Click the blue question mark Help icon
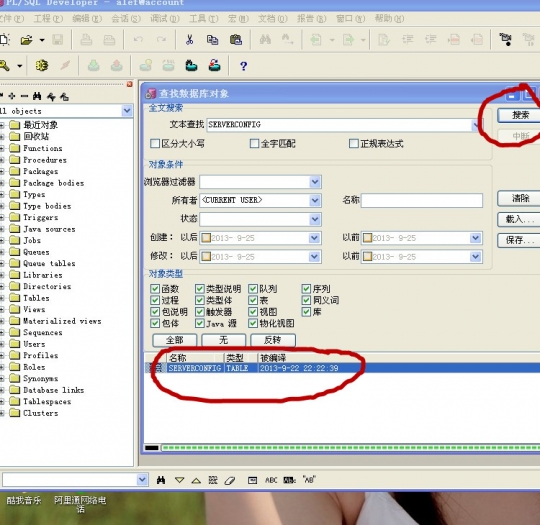The width and height of the screenshot is (540, 525). click(243, 66)
